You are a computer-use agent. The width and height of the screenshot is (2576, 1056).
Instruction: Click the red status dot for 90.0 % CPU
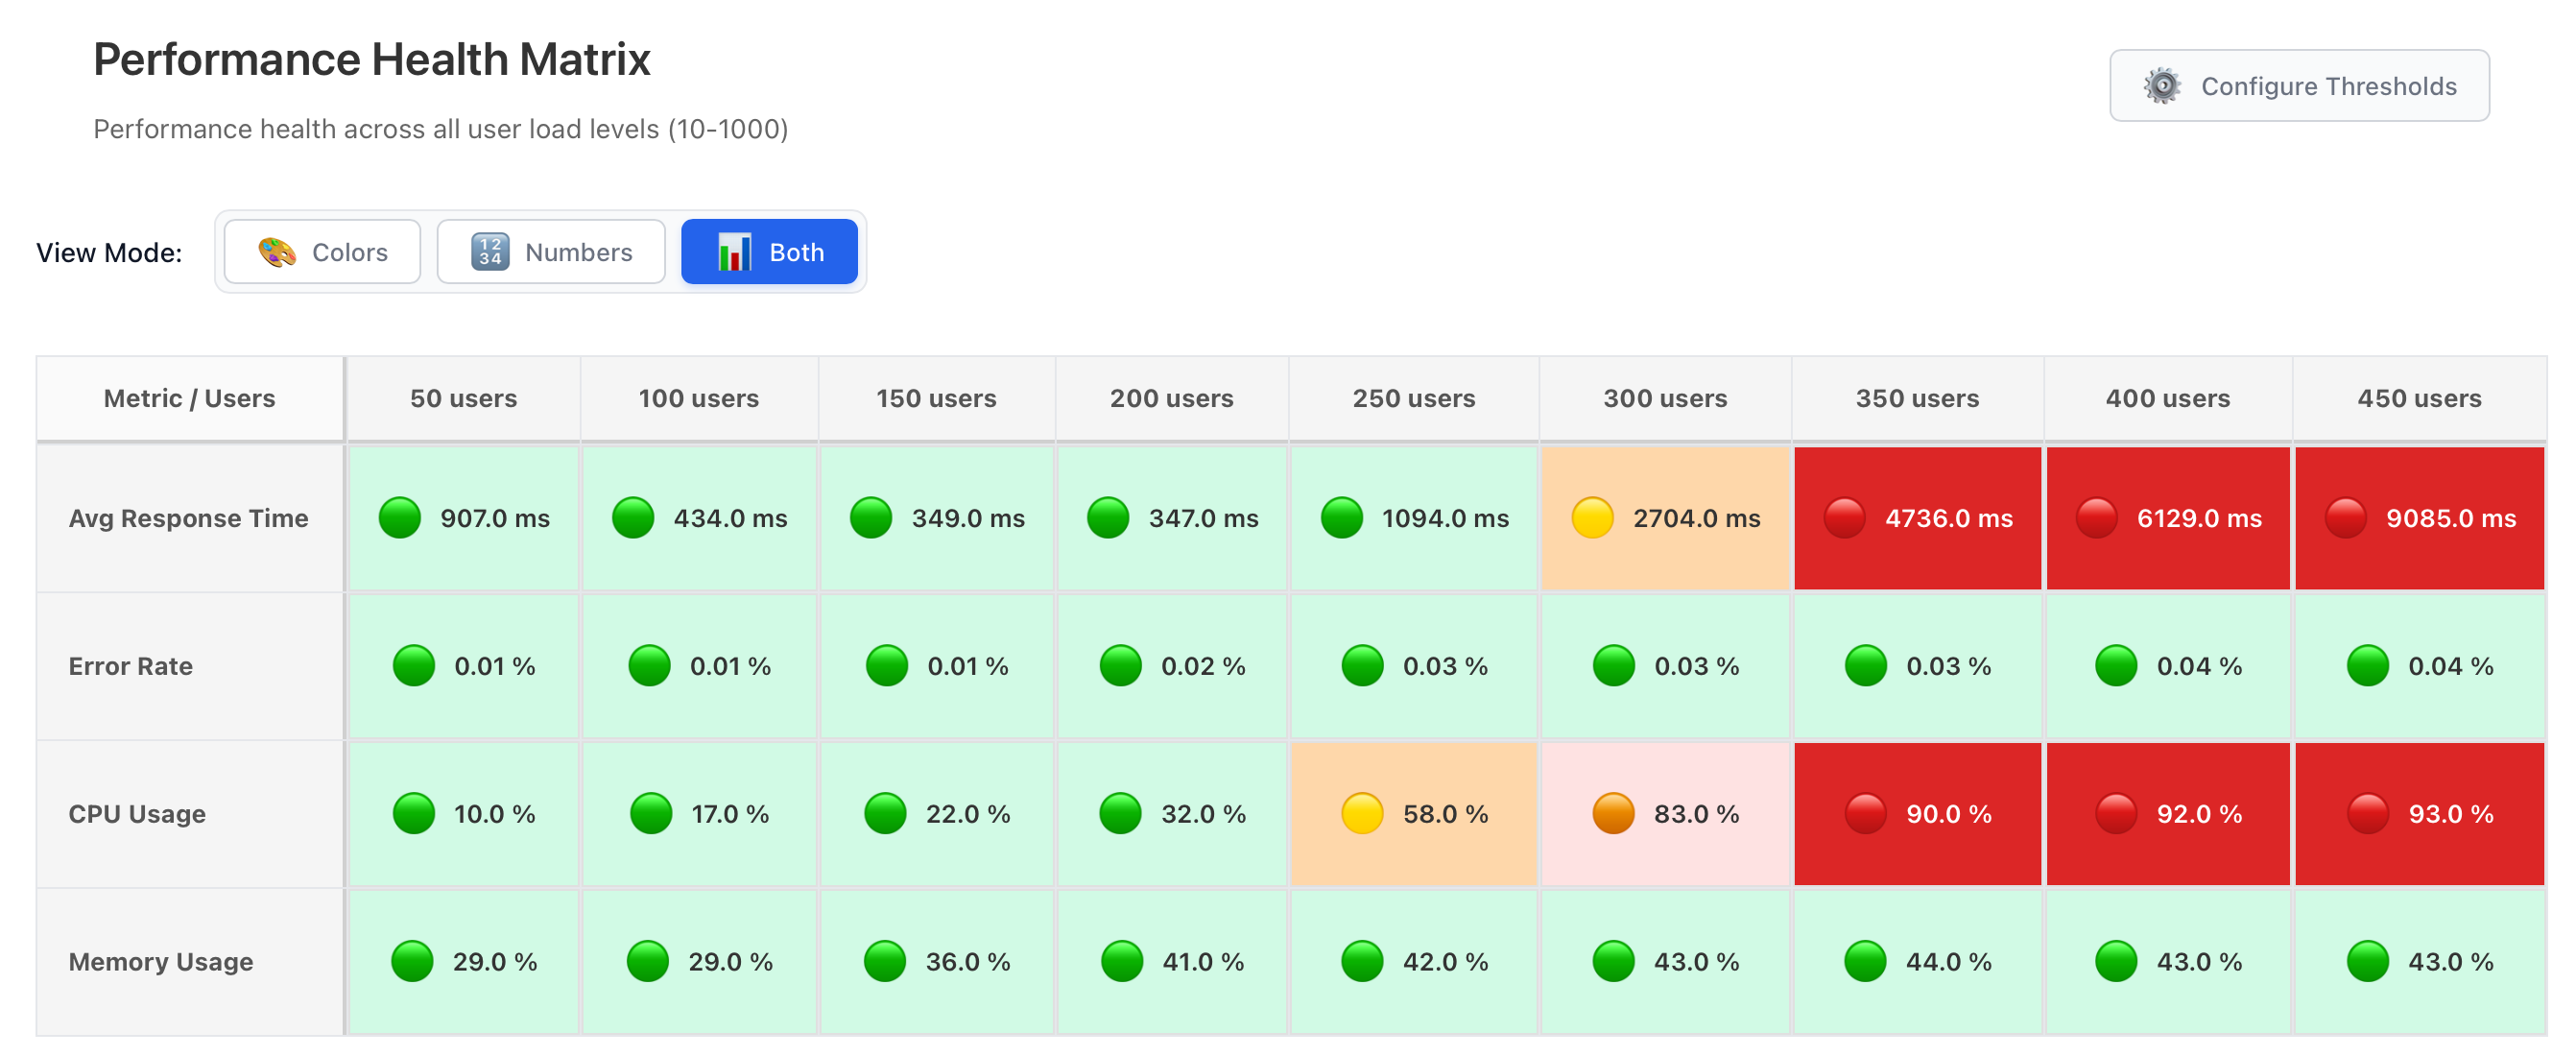[1868, 814]
